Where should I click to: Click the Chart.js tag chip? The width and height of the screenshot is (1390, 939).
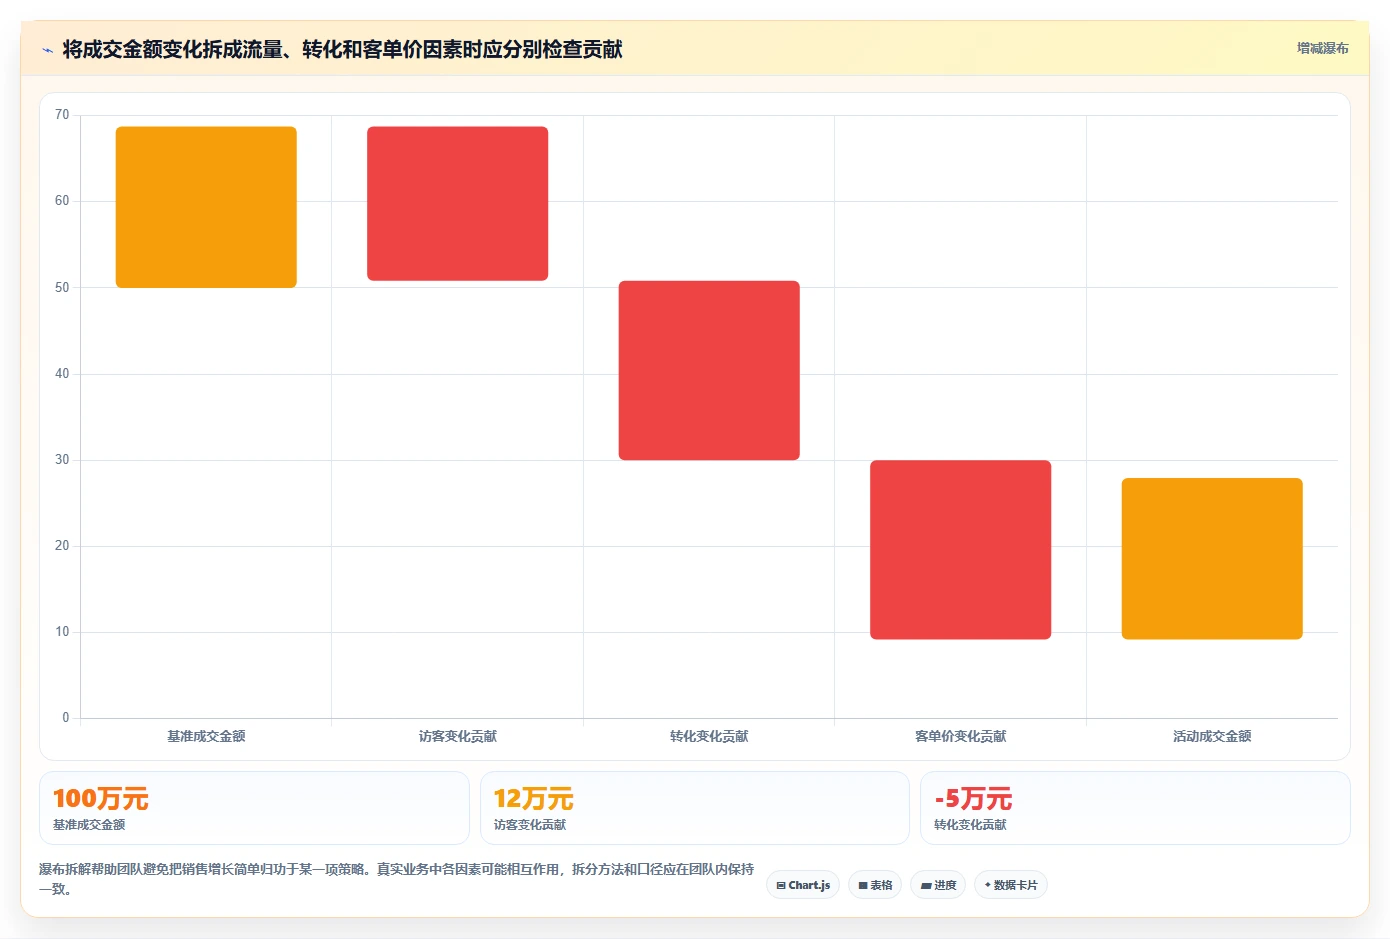tap(803, 885)
